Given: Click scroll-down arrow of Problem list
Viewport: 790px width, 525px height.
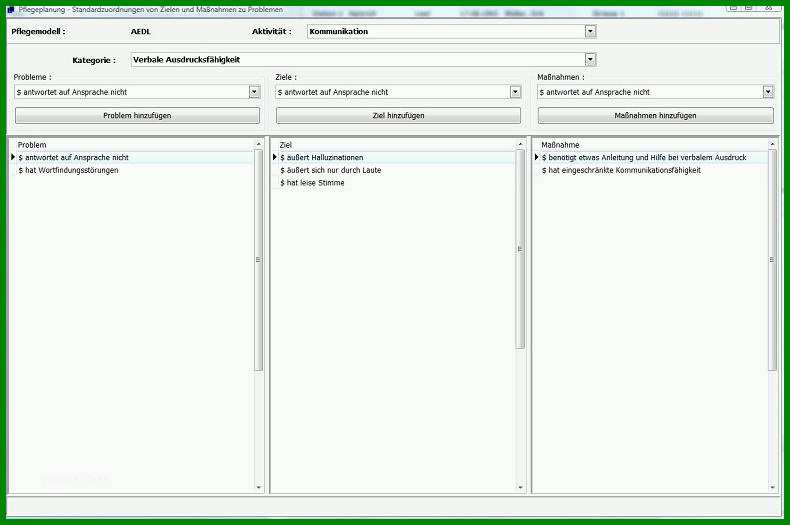Looking at the screenshot, I should [x=258, y=487].
